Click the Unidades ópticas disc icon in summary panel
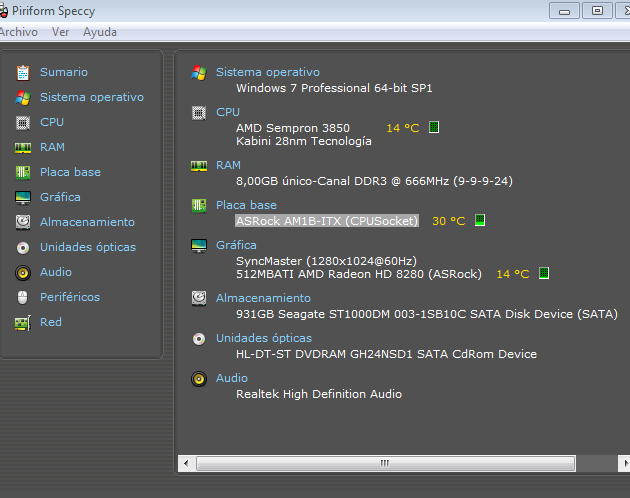The width and height of the screenshot is (630, 498). click(x=199, y=339)
